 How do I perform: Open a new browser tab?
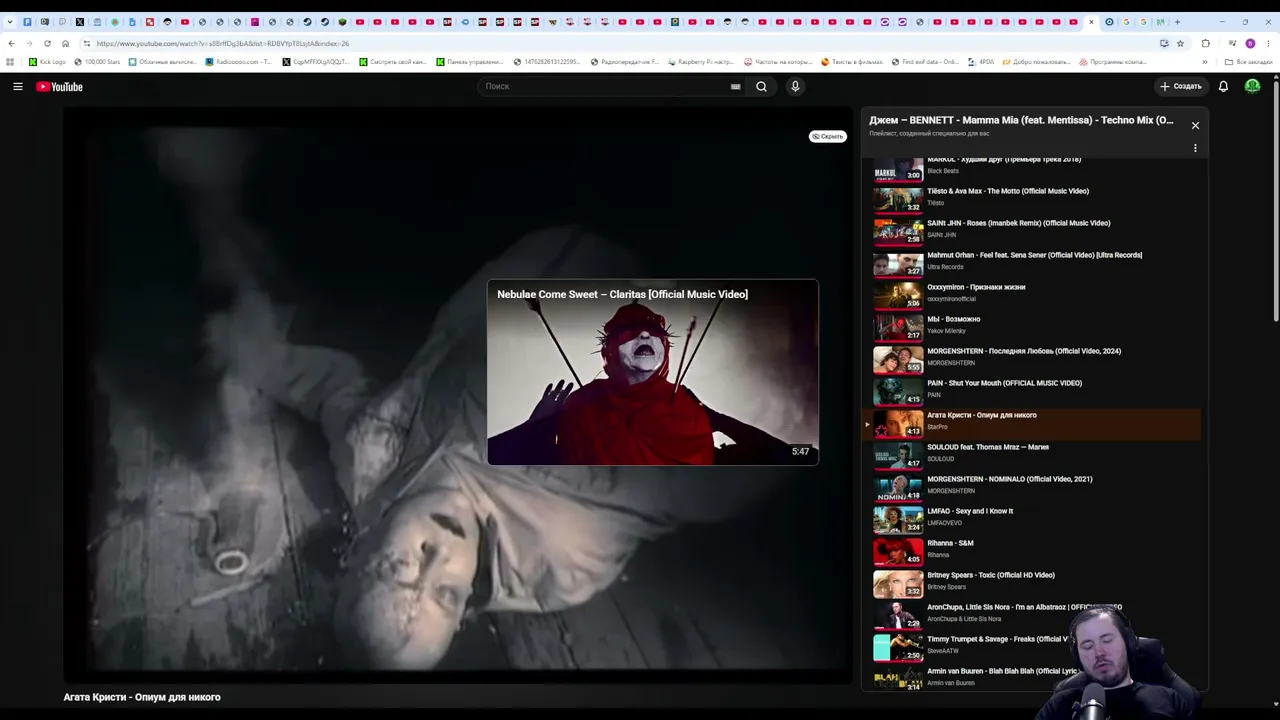point(1177,22)
